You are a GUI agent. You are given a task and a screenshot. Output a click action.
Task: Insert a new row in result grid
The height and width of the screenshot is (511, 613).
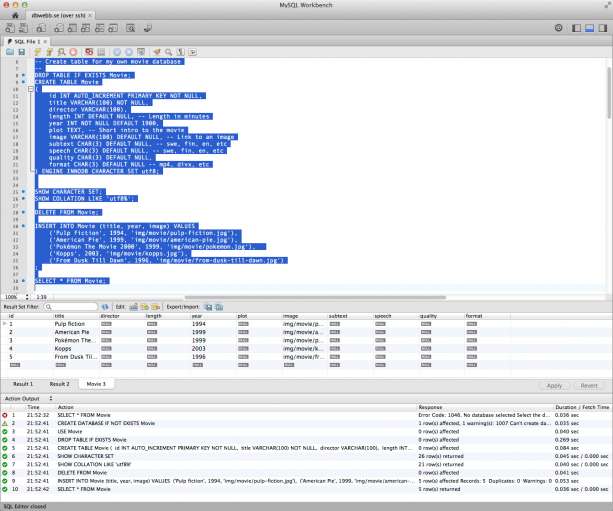pyautogui.click(x=145, y=307)
